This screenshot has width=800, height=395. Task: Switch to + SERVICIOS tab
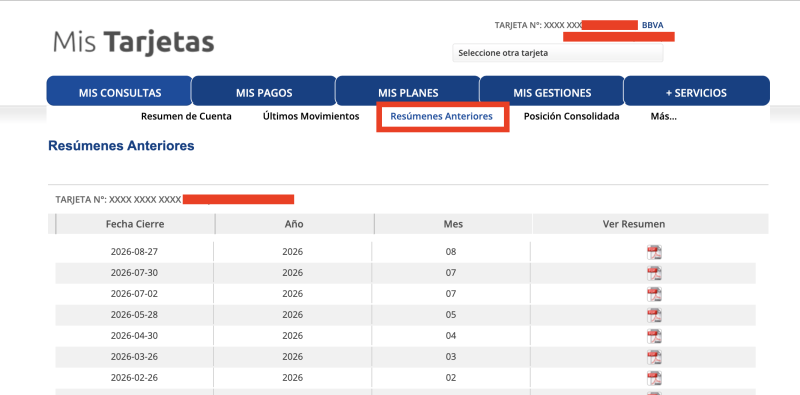(x=696, y=91)
